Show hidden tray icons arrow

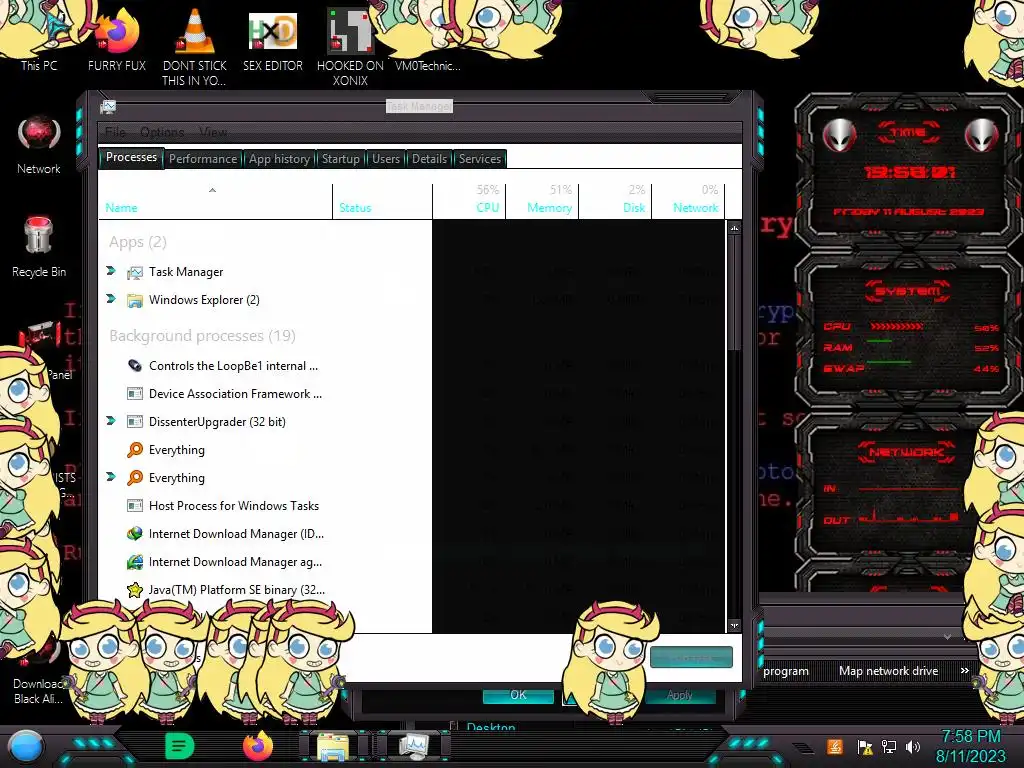pyautogui.click(x=803, y=748)
